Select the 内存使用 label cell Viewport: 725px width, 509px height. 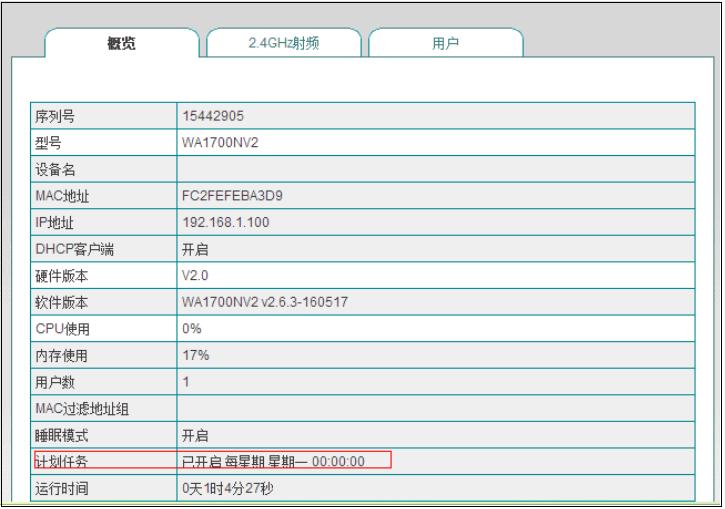pyautogui.click(x=104, y=356)
